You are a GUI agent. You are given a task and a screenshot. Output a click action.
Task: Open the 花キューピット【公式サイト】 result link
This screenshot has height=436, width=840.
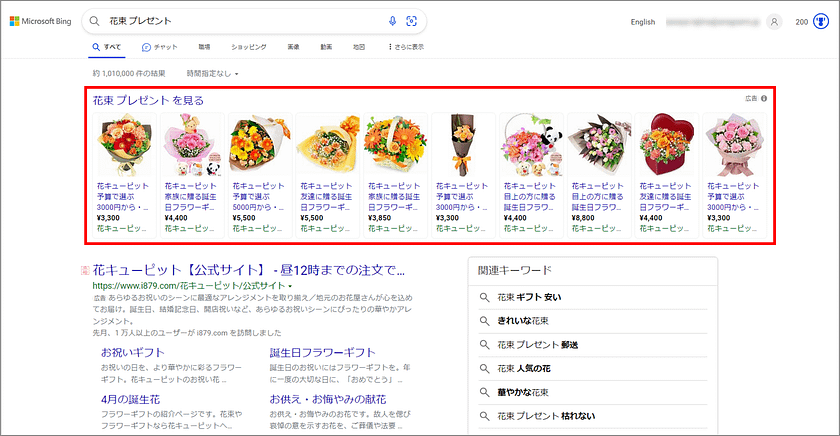point(249,269)
